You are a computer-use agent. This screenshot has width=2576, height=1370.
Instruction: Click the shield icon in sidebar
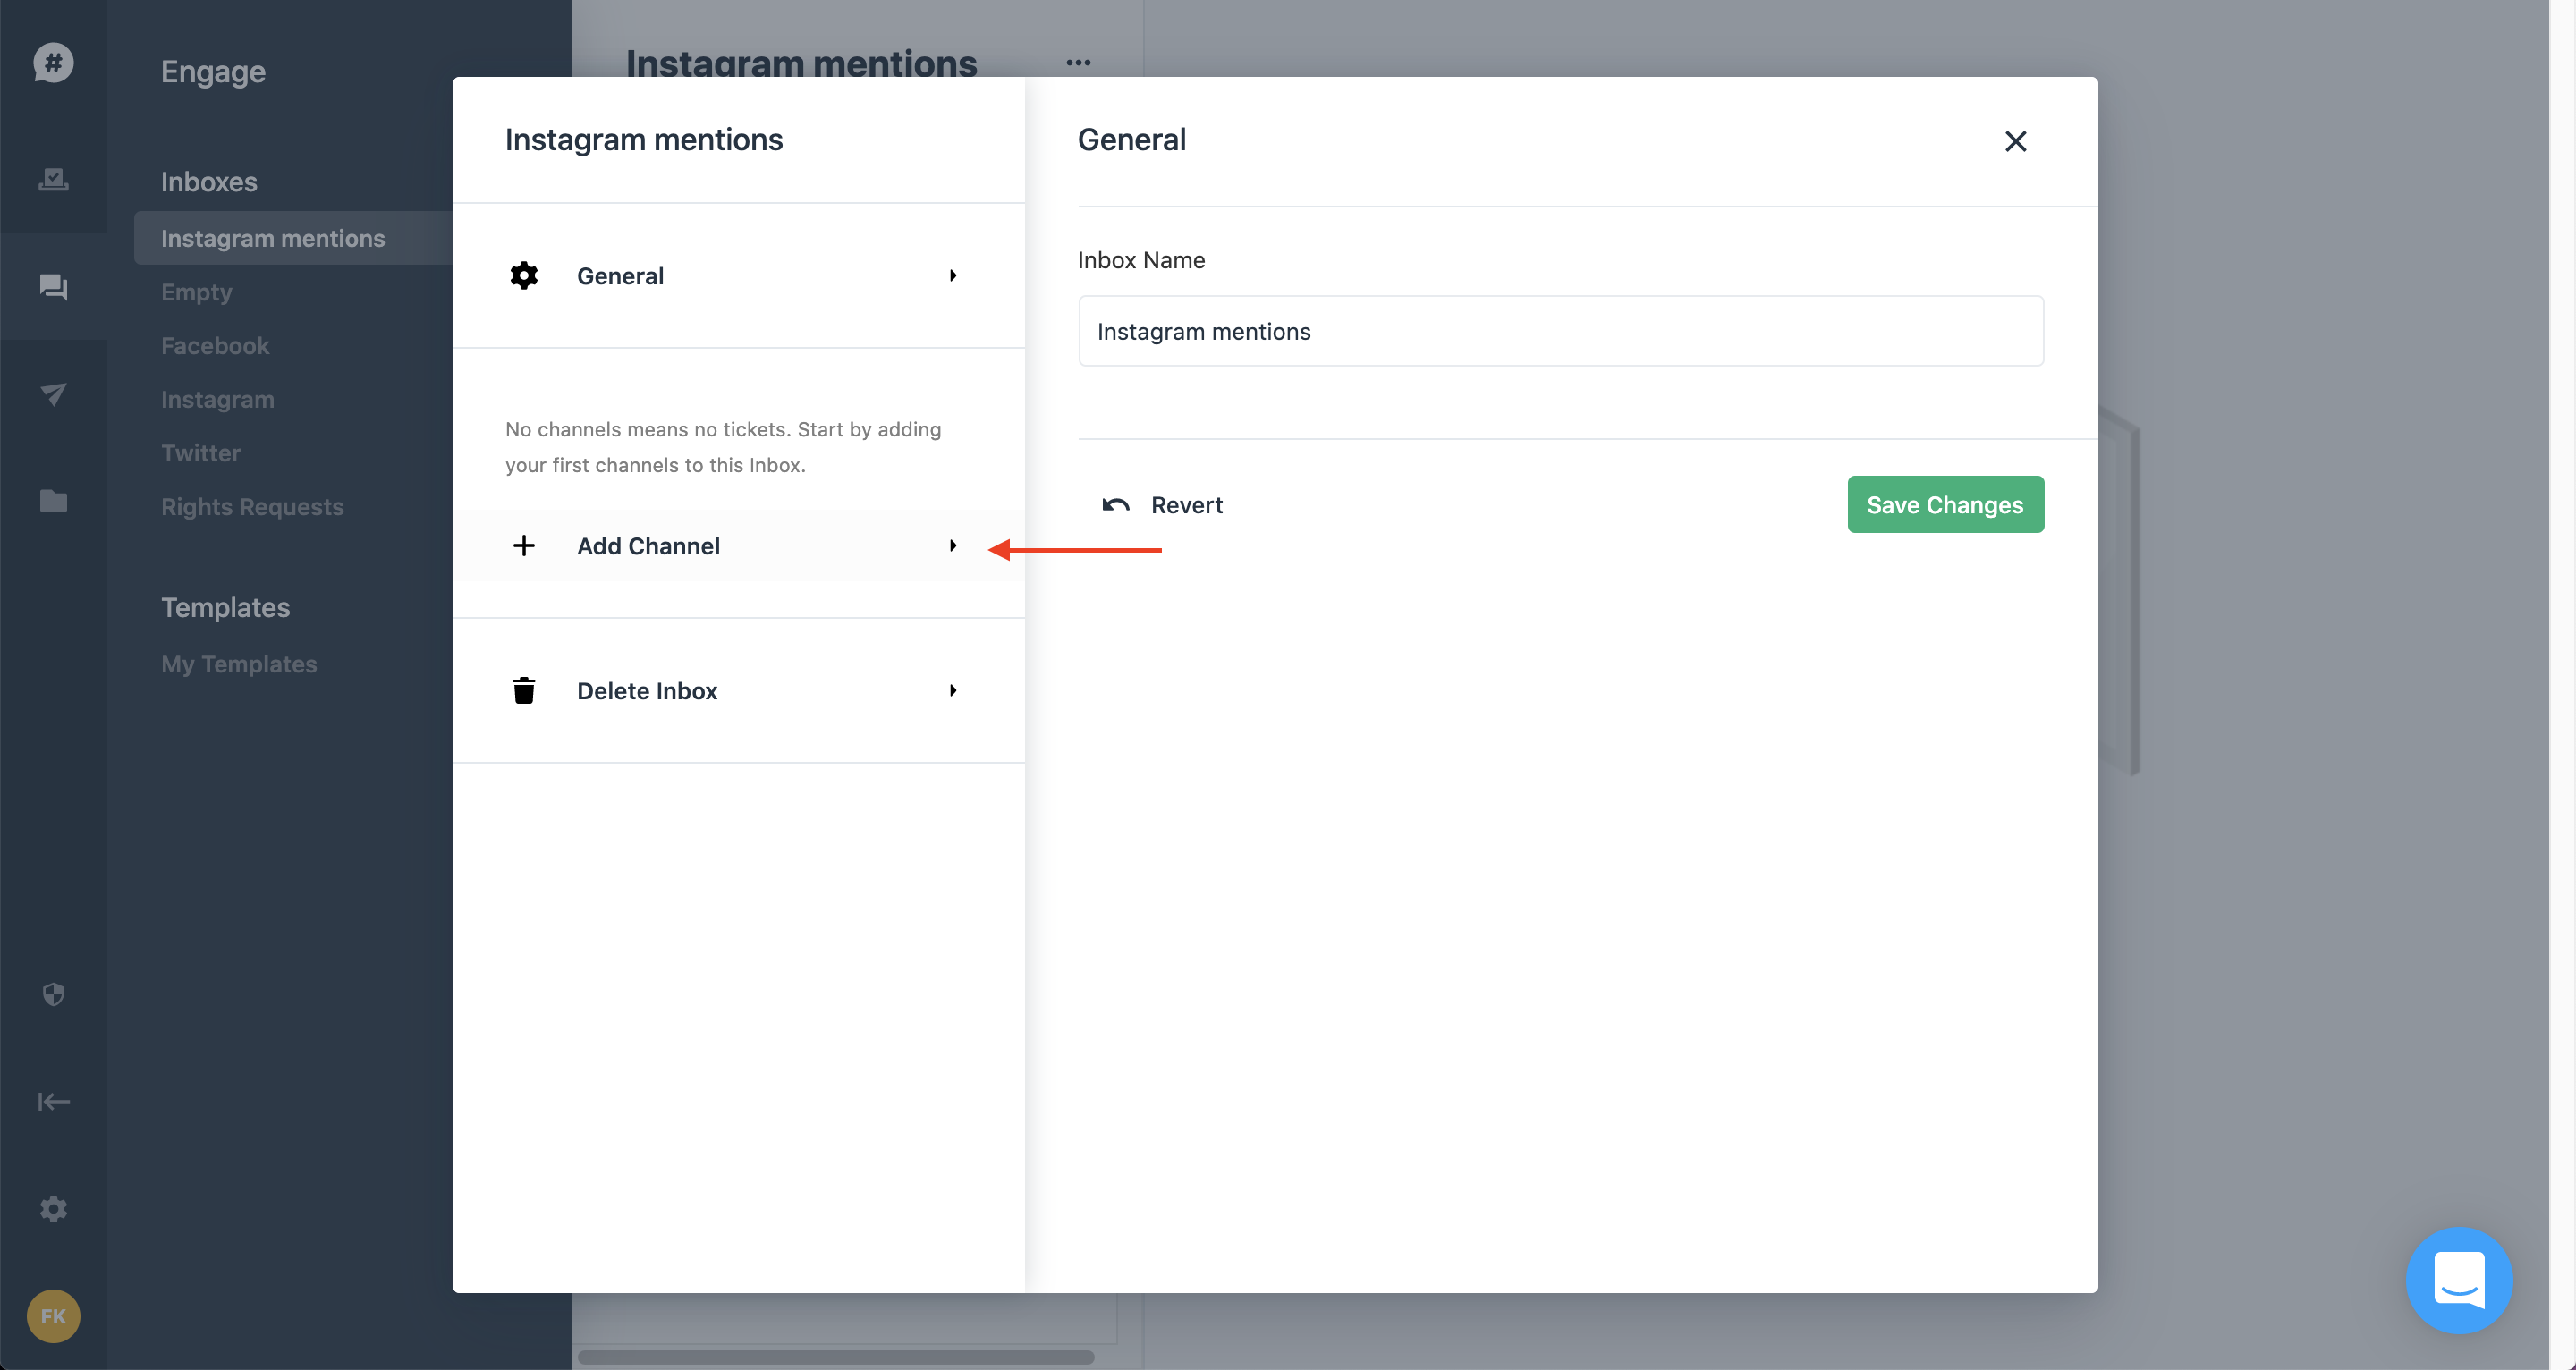coord(53,994)
